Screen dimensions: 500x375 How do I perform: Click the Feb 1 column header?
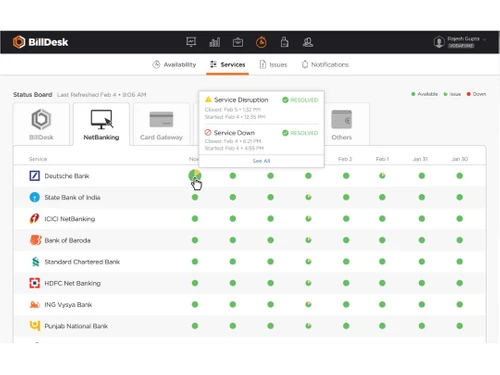click(382, 159)
